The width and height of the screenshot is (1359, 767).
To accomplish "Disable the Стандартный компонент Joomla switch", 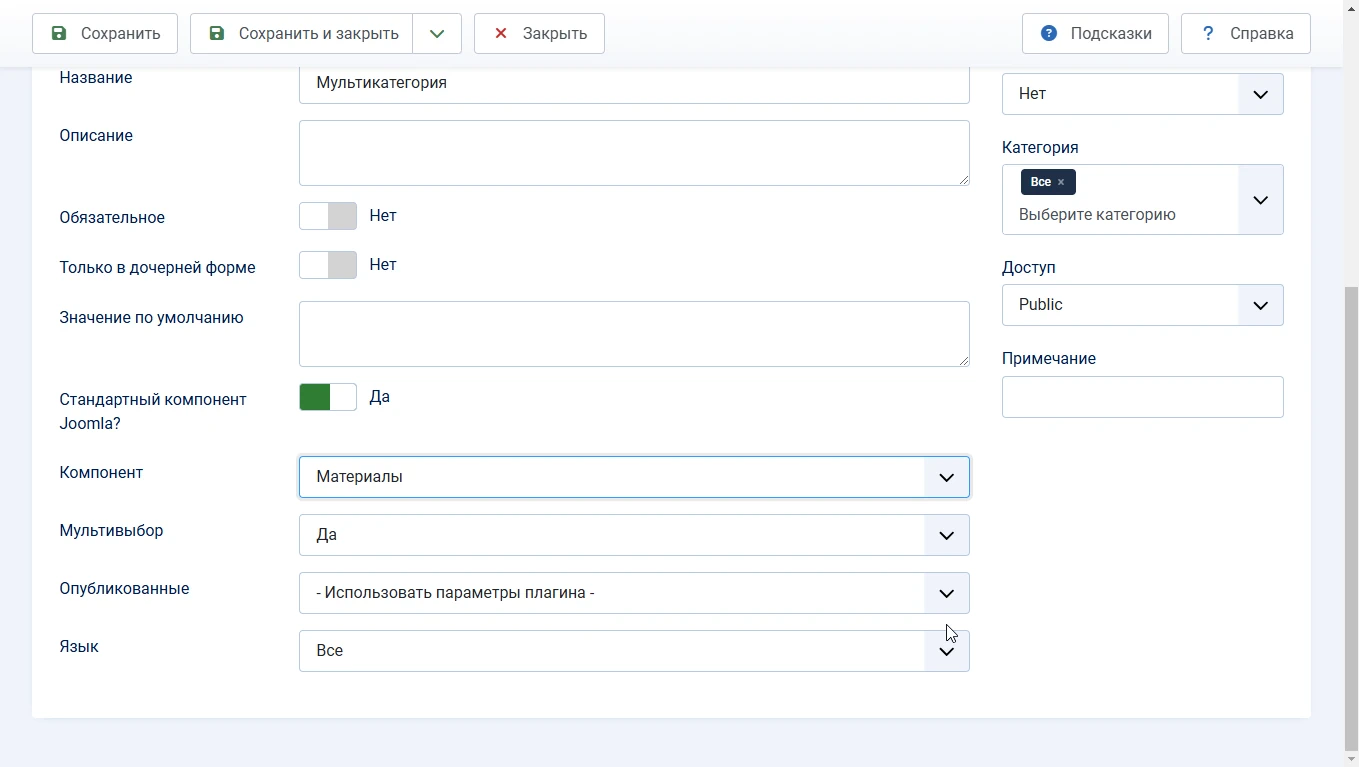I will [x=328, y=397].
